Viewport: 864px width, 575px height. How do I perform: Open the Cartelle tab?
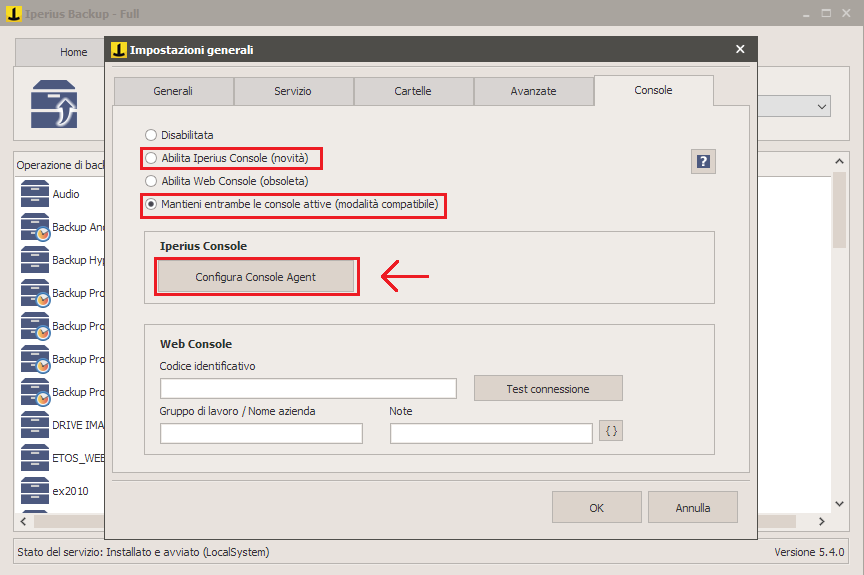413,91
